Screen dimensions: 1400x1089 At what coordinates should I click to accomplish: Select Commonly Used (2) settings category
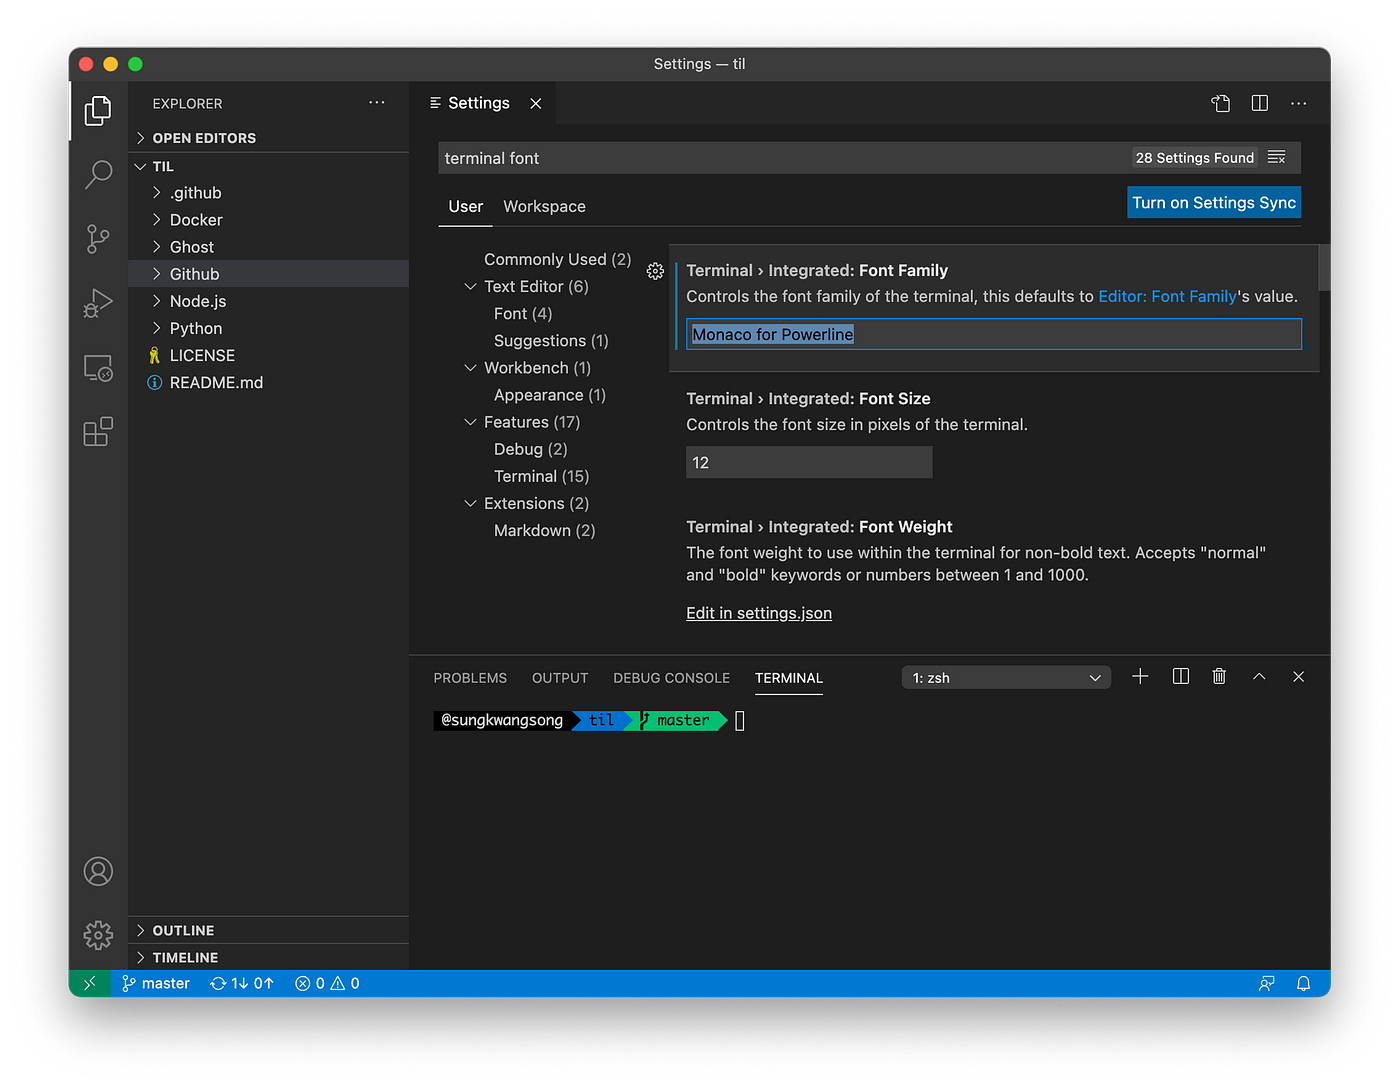pos(557,259)
